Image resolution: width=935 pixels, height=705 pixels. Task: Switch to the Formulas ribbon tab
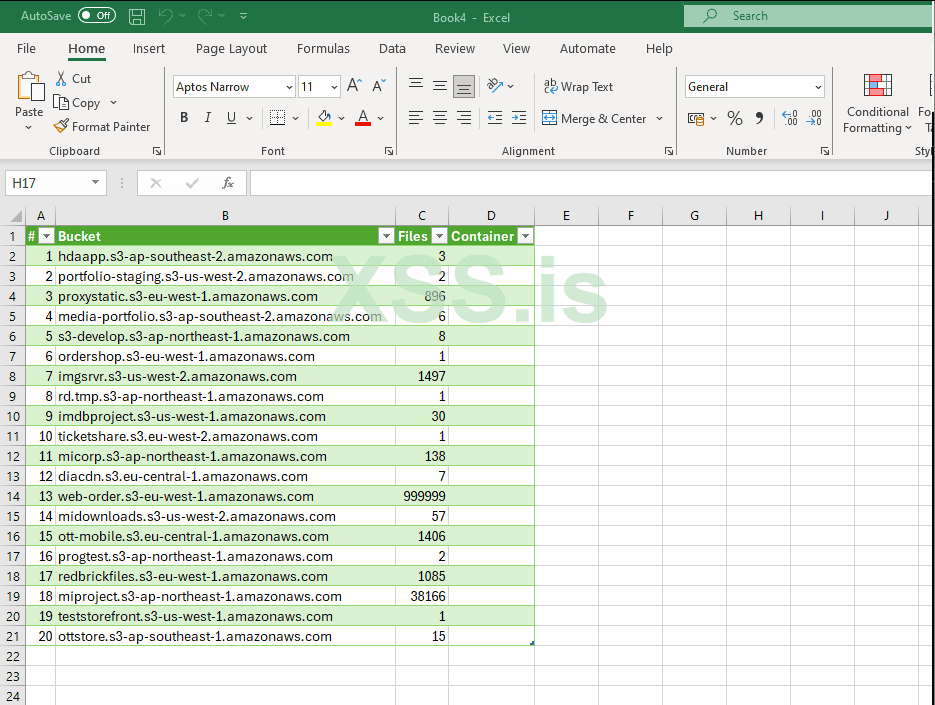[x=323, y=48]
